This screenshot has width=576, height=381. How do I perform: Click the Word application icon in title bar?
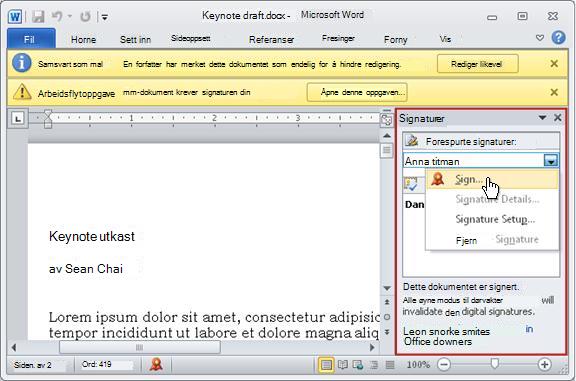tap(15, 17)
